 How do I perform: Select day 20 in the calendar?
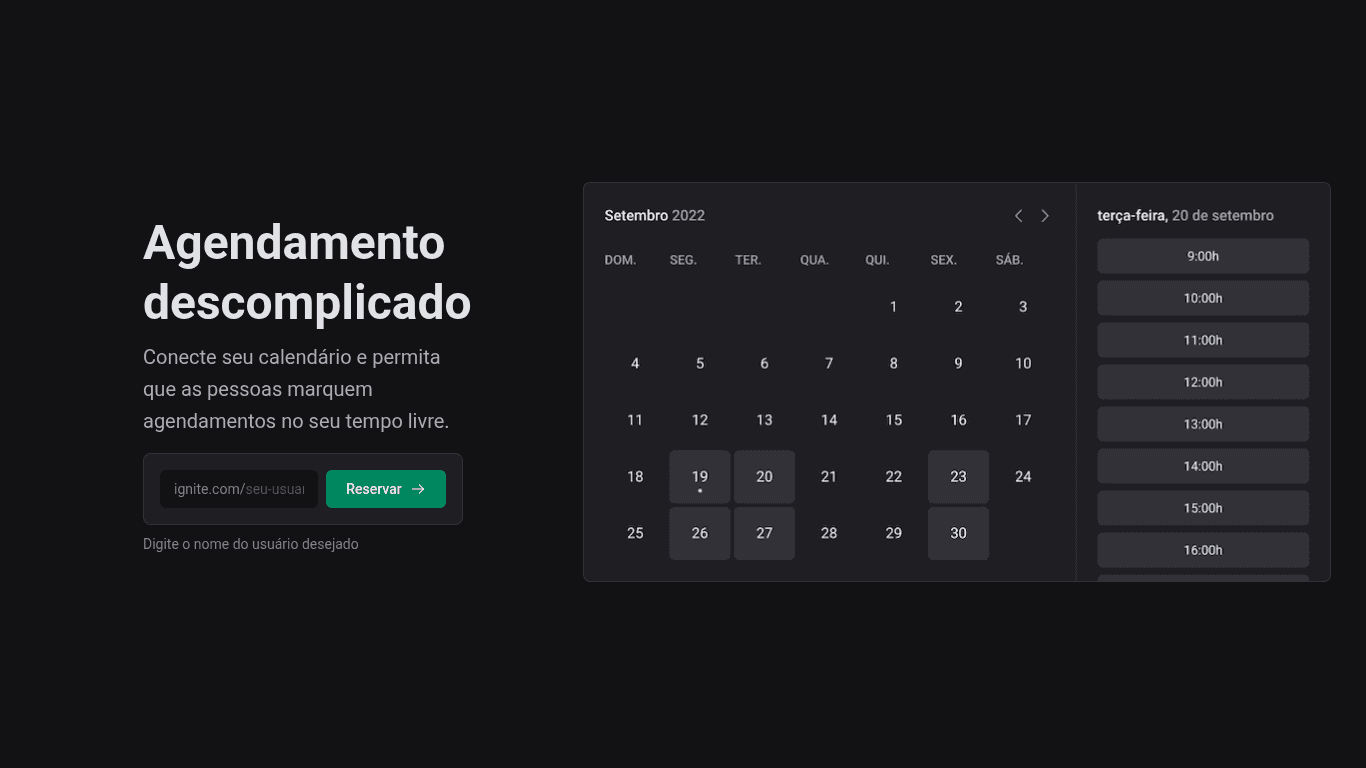[x=764, y=477]
